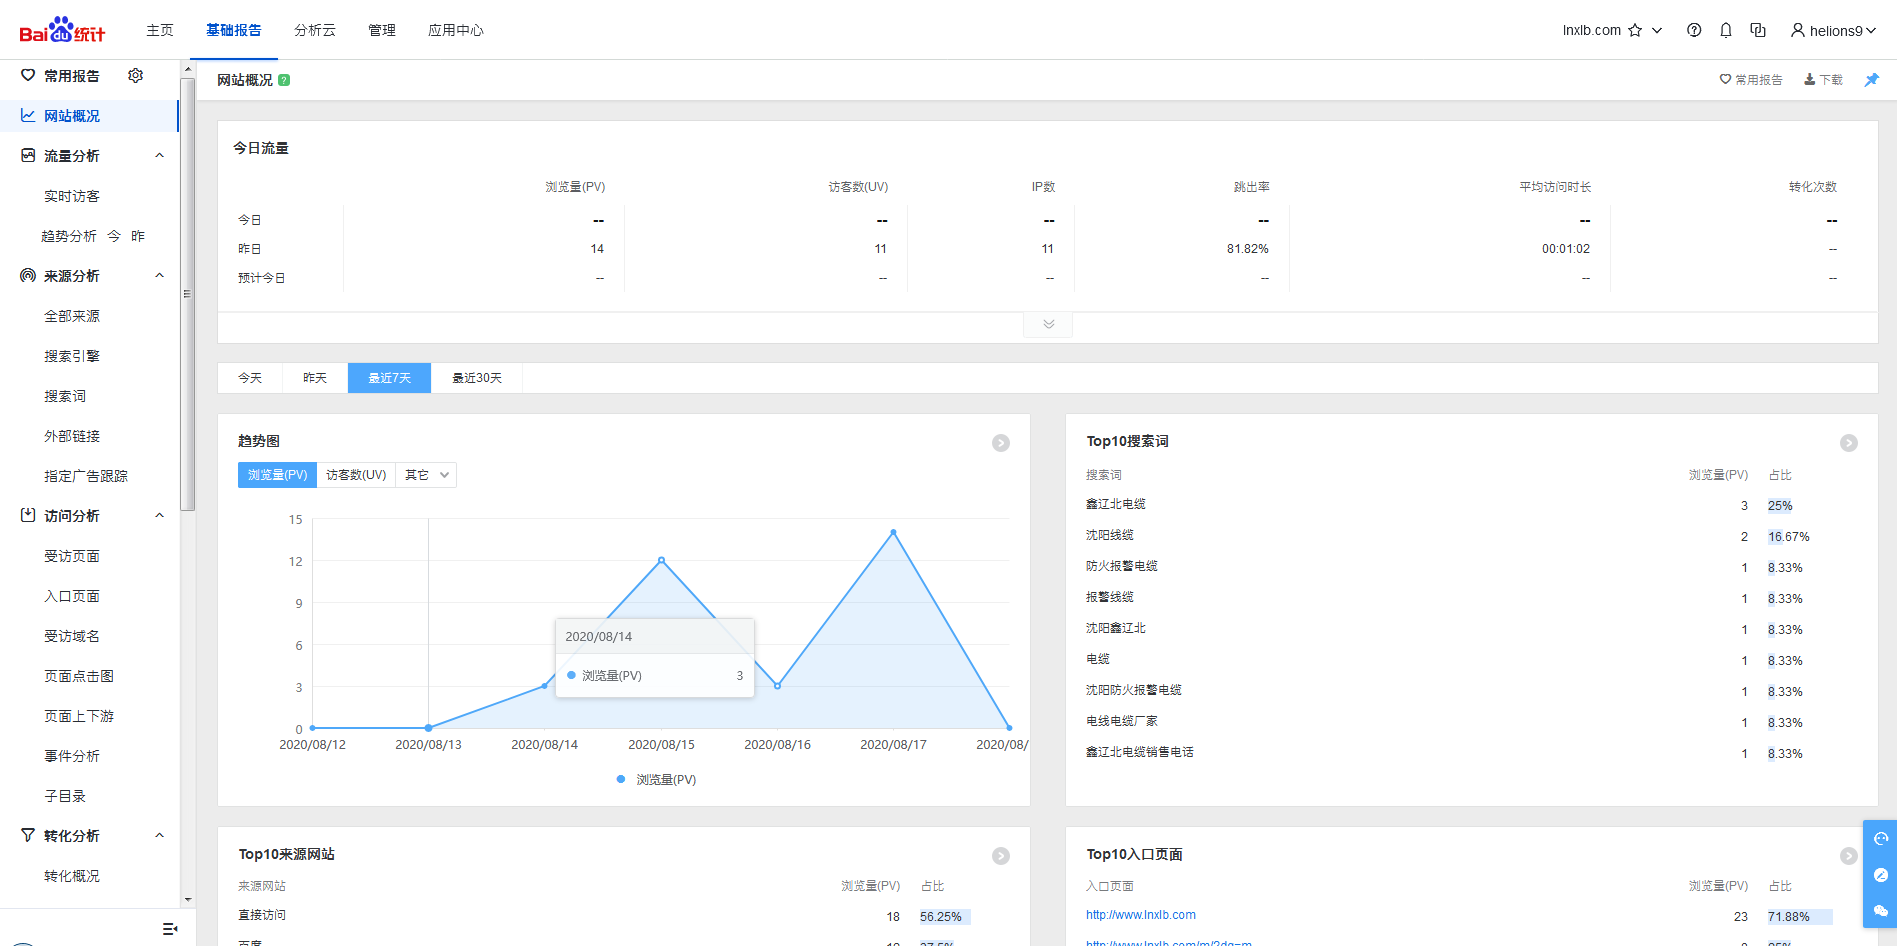This screenshot has height=946, width=1897.
Task: Add to 常用报告 button at top right
Action: 1751,80
